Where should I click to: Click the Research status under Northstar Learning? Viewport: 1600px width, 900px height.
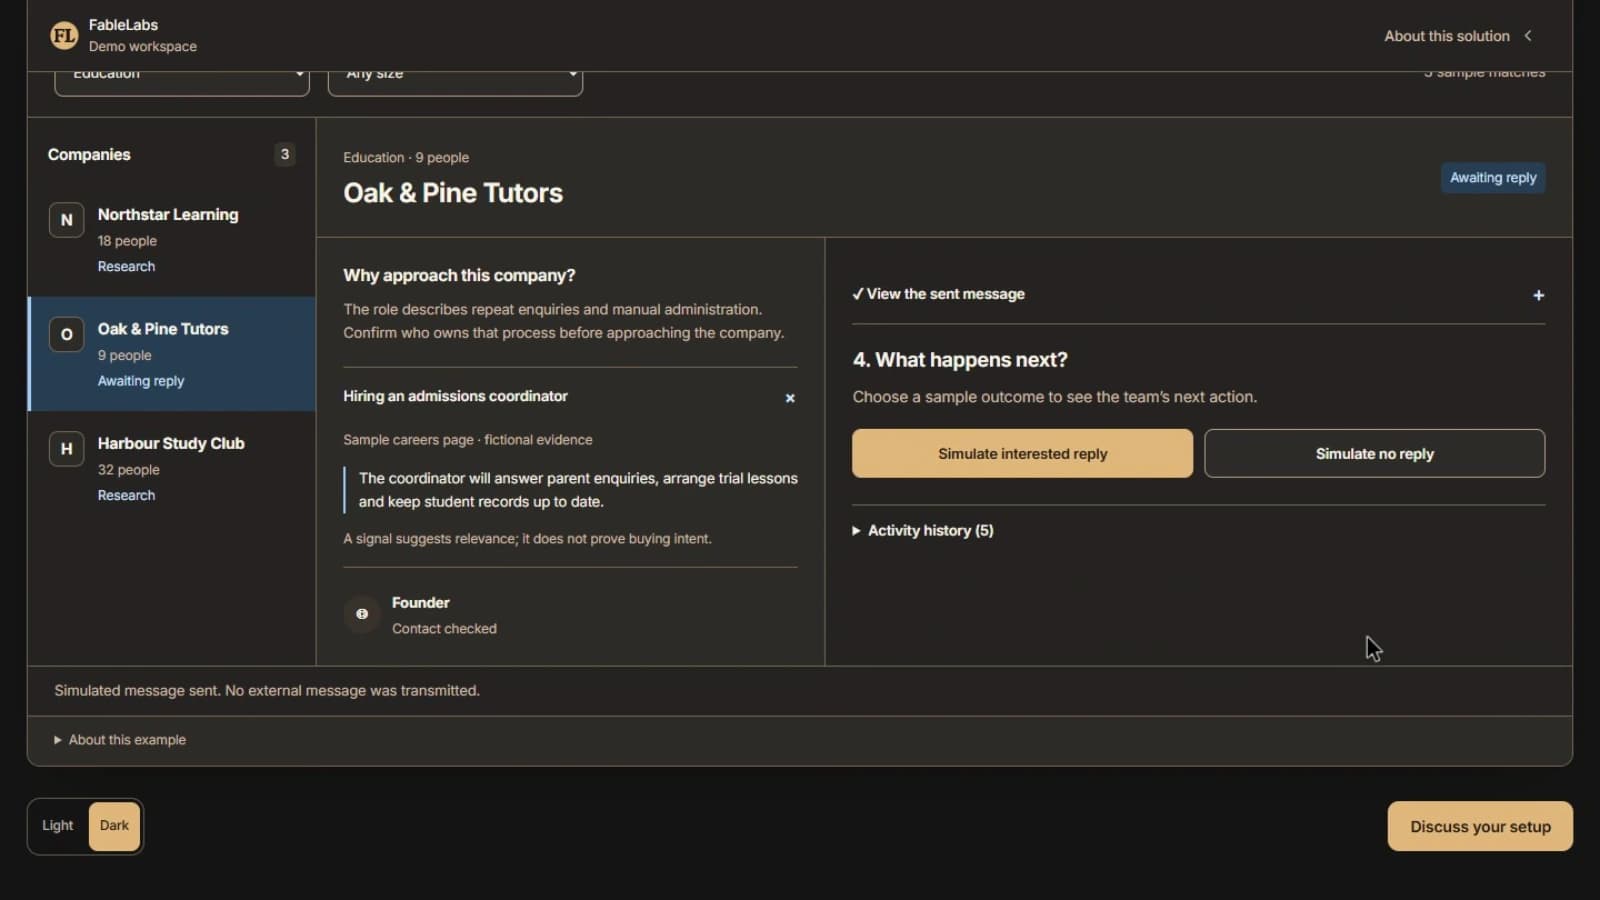pos(126,266)
